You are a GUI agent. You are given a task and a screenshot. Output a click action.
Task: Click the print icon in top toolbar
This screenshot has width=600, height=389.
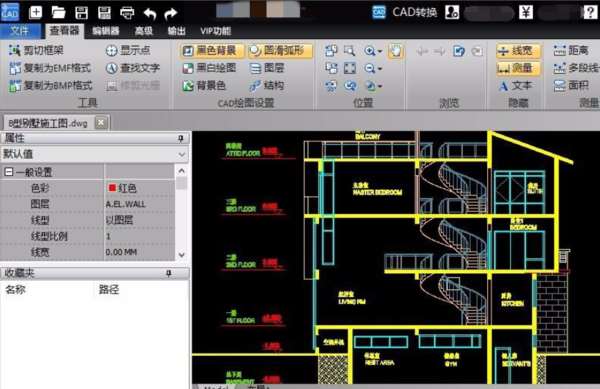(x=127, y=13)
